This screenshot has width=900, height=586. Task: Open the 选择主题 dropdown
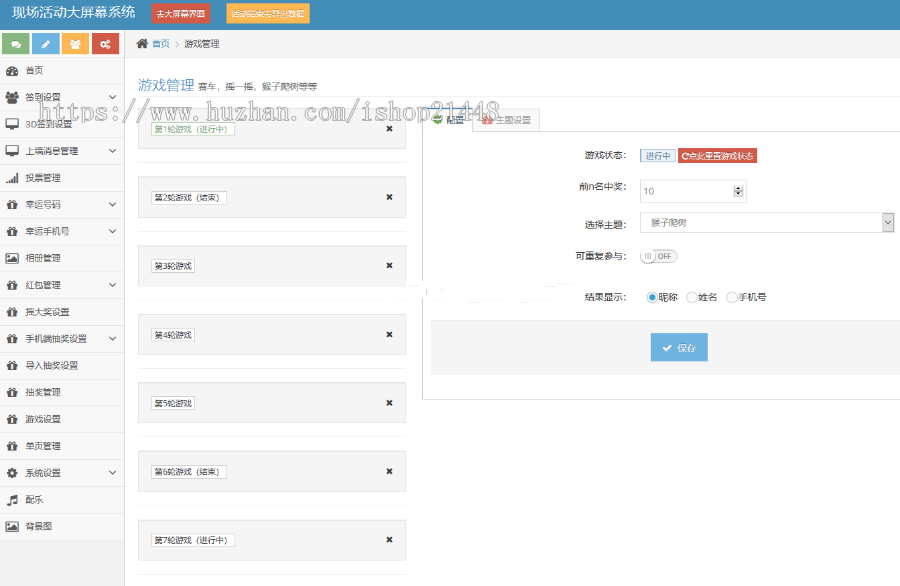[x=767, y=223]
